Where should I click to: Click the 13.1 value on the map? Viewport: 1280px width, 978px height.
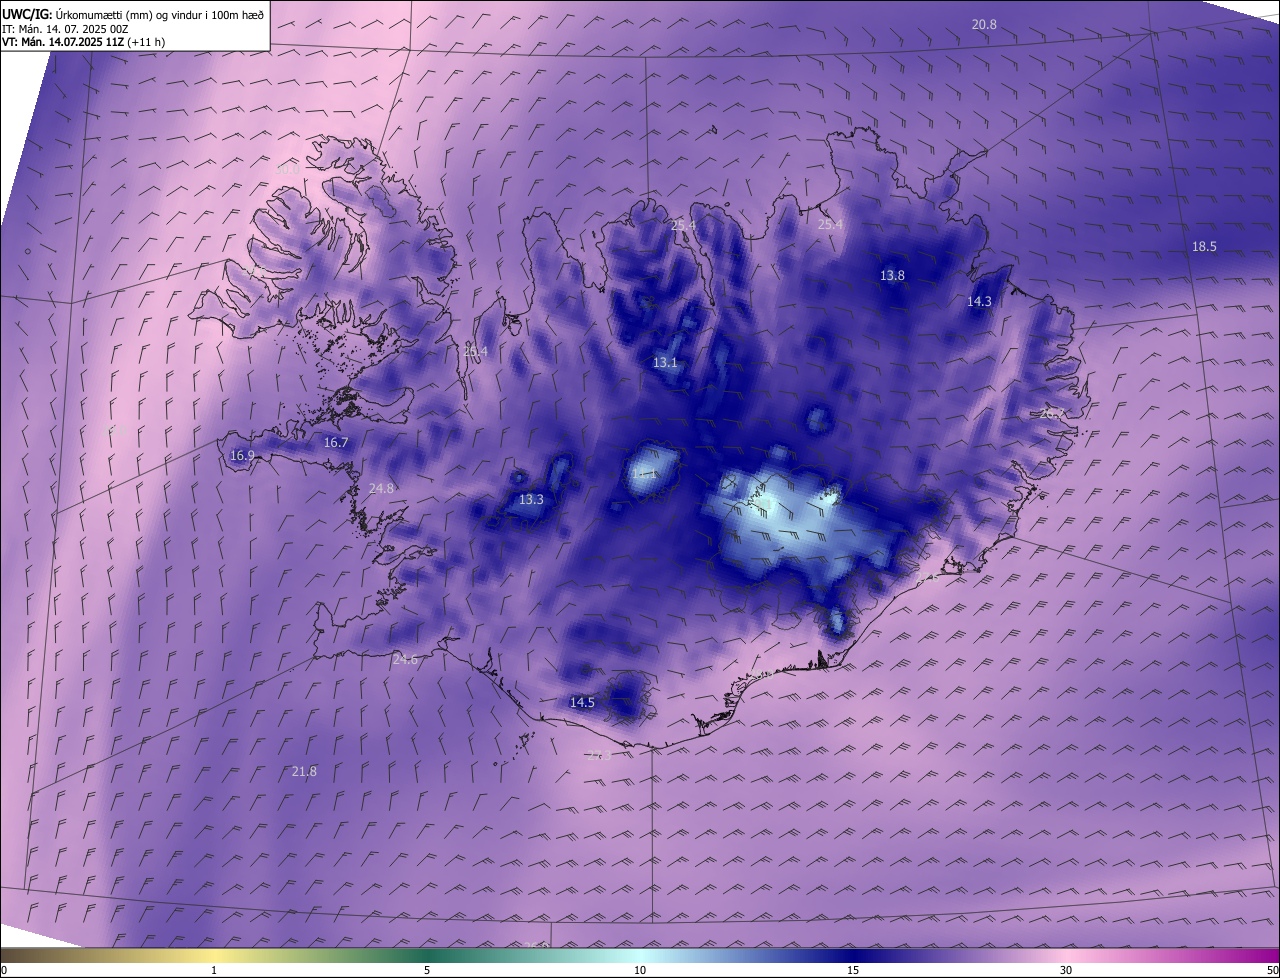tap(665, 363)
